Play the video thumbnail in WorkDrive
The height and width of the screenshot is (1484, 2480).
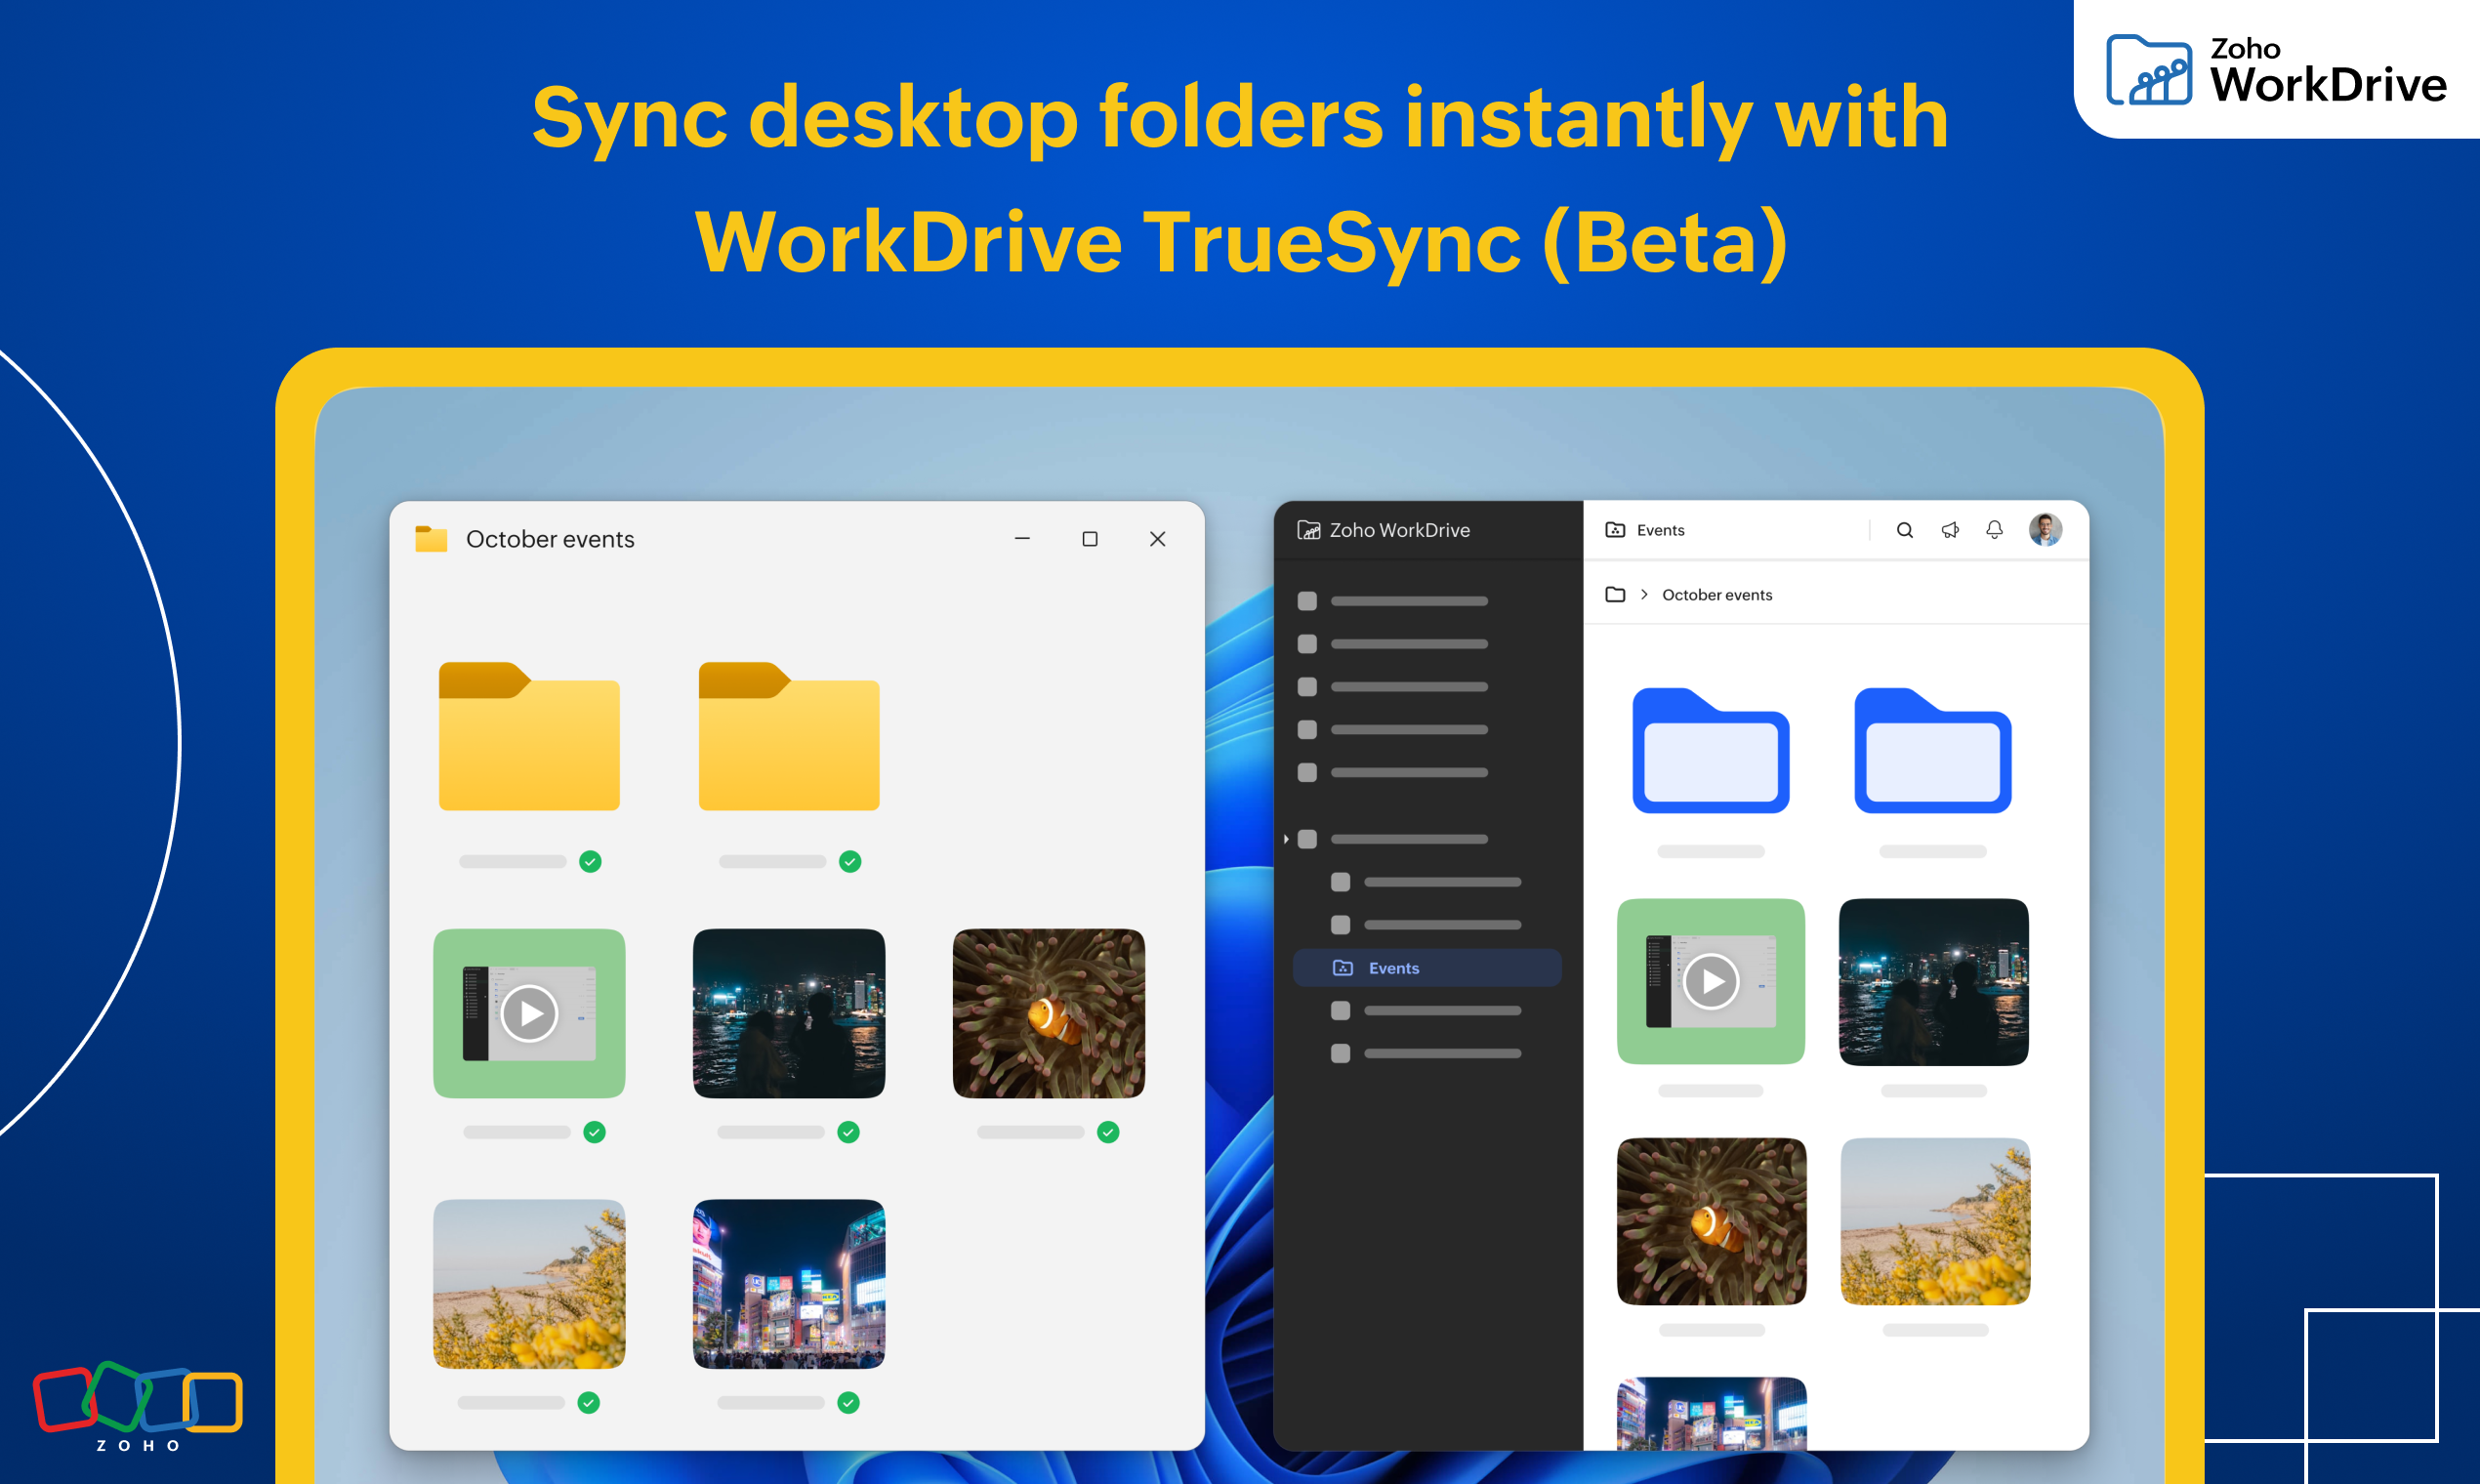pyautogui.click(x=1710, y=982)
